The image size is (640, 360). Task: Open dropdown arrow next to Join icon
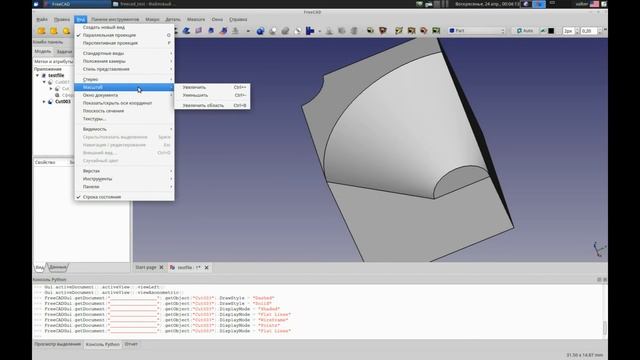319,31
